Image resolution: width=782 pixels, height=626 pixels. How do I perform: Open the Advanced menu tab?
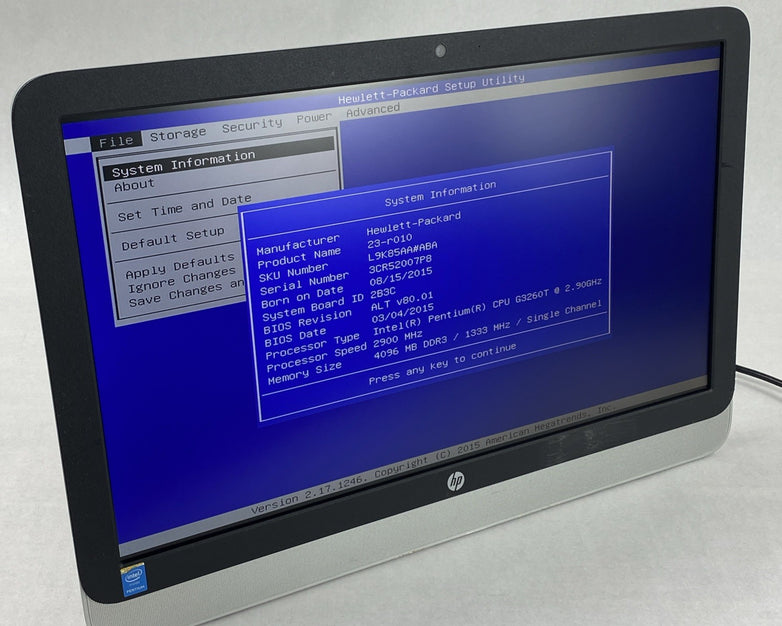coord(373,110)
